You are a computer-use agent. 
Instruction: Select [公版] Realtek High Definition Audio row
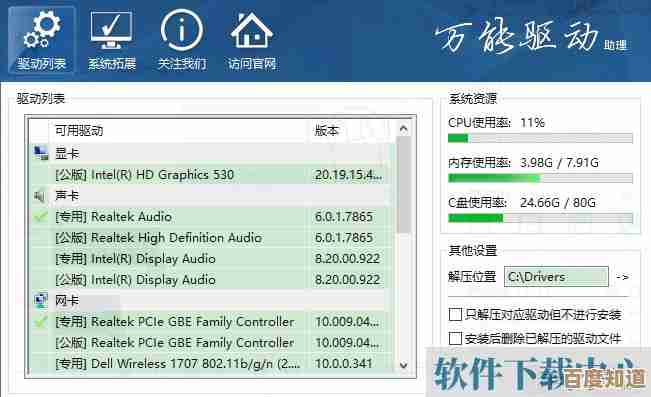click(x=210, y=238)
